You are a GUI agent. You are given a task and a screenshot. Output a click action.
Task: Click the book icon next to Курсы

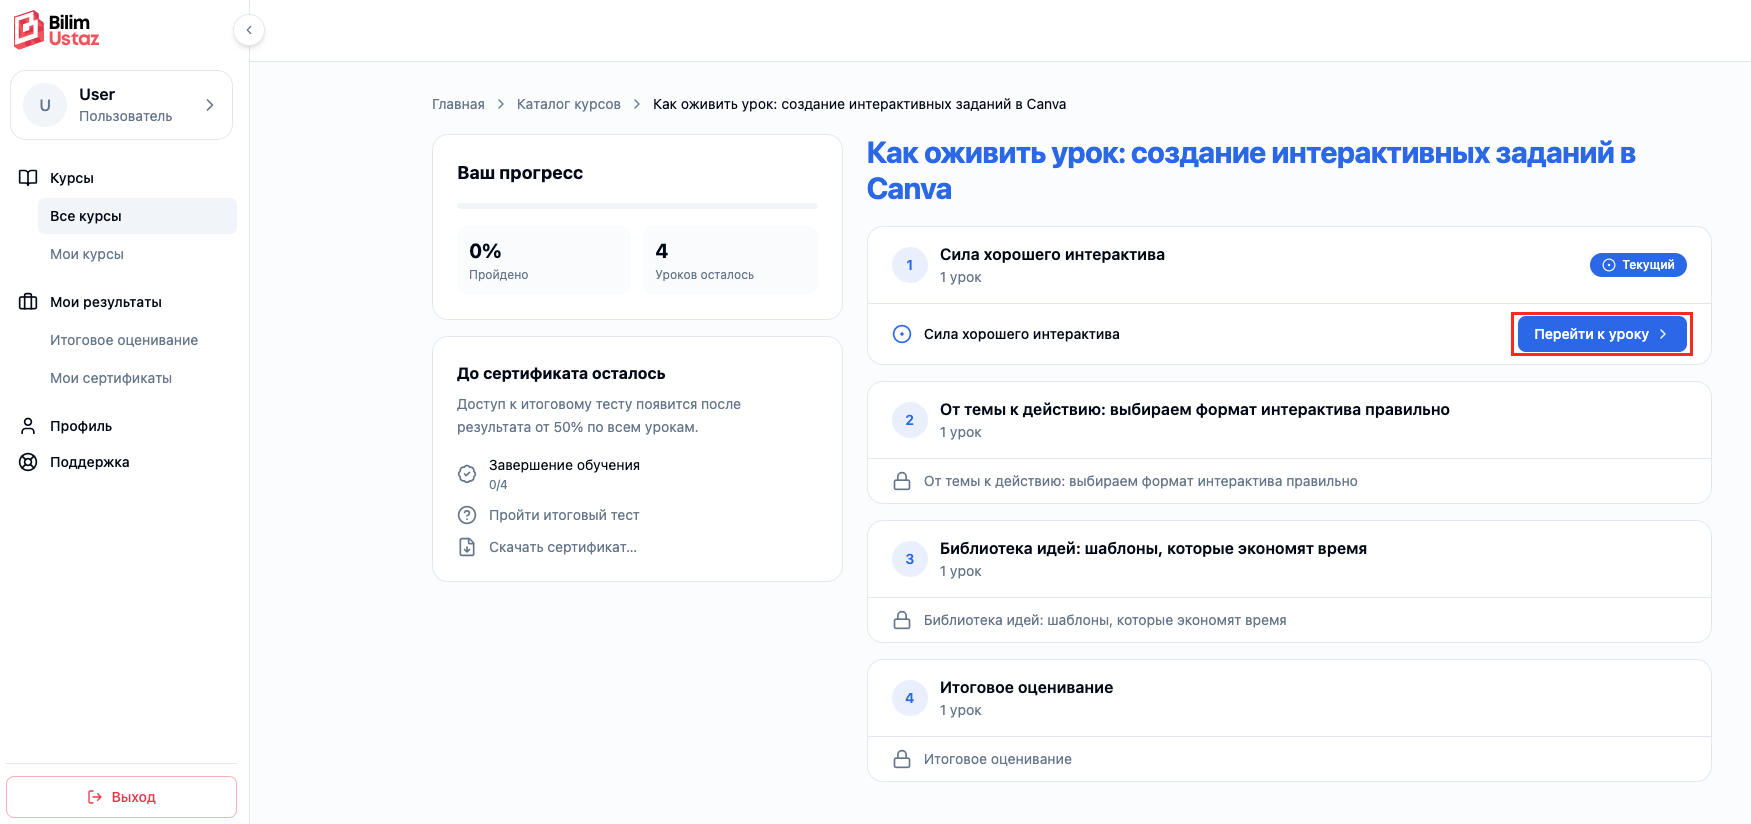coord(28,178)
